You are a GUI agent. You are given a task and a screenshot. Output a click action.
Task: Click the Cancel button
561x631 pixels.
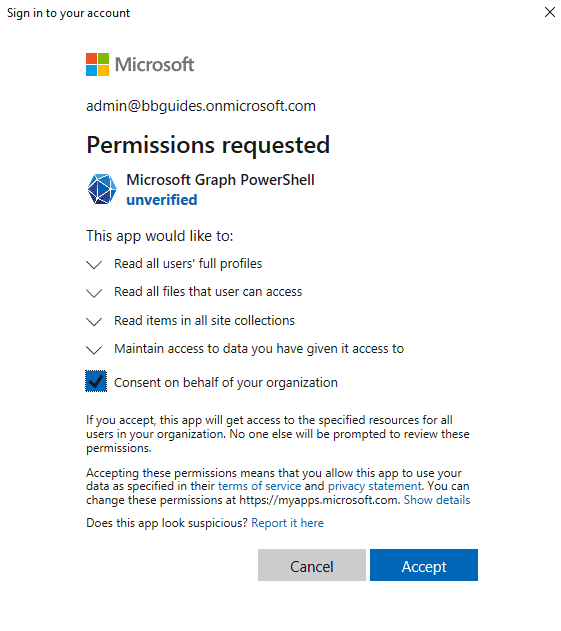(x=312, y=565)
